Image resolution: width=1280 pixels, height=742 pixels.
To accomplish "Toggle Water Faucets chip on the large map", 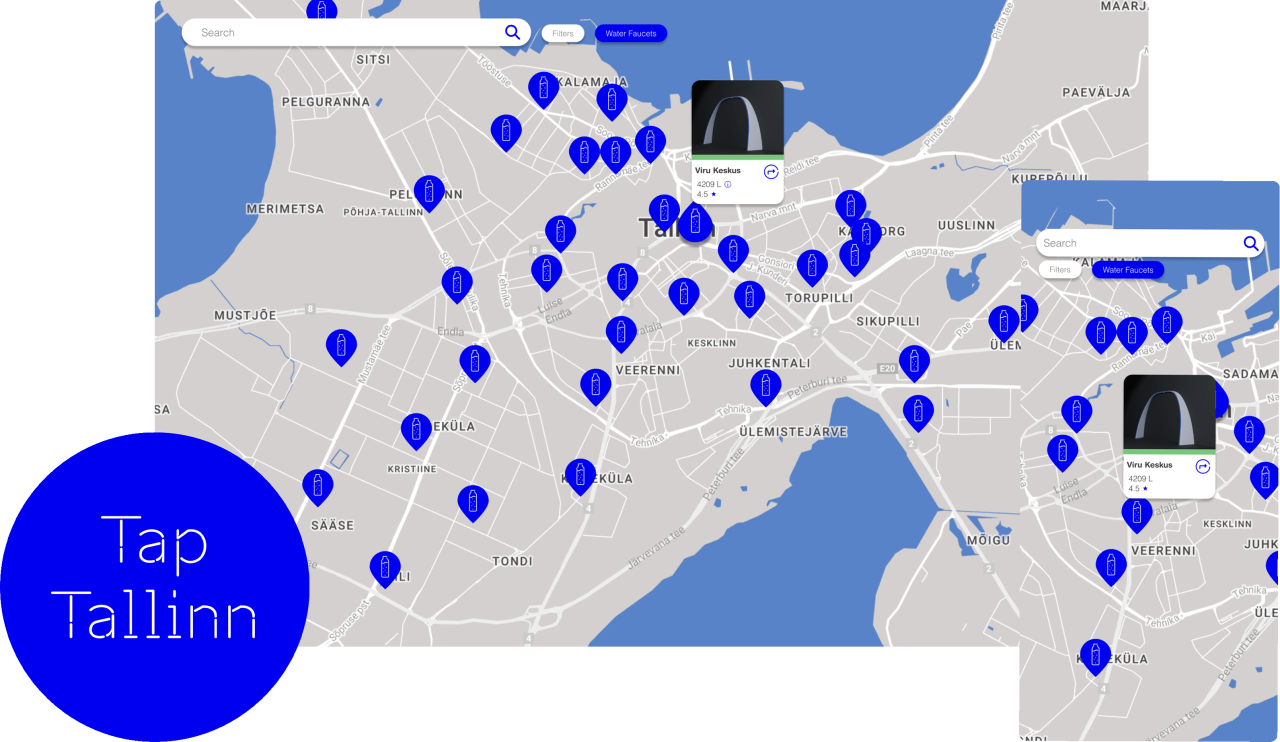I will tap(631, 34).
